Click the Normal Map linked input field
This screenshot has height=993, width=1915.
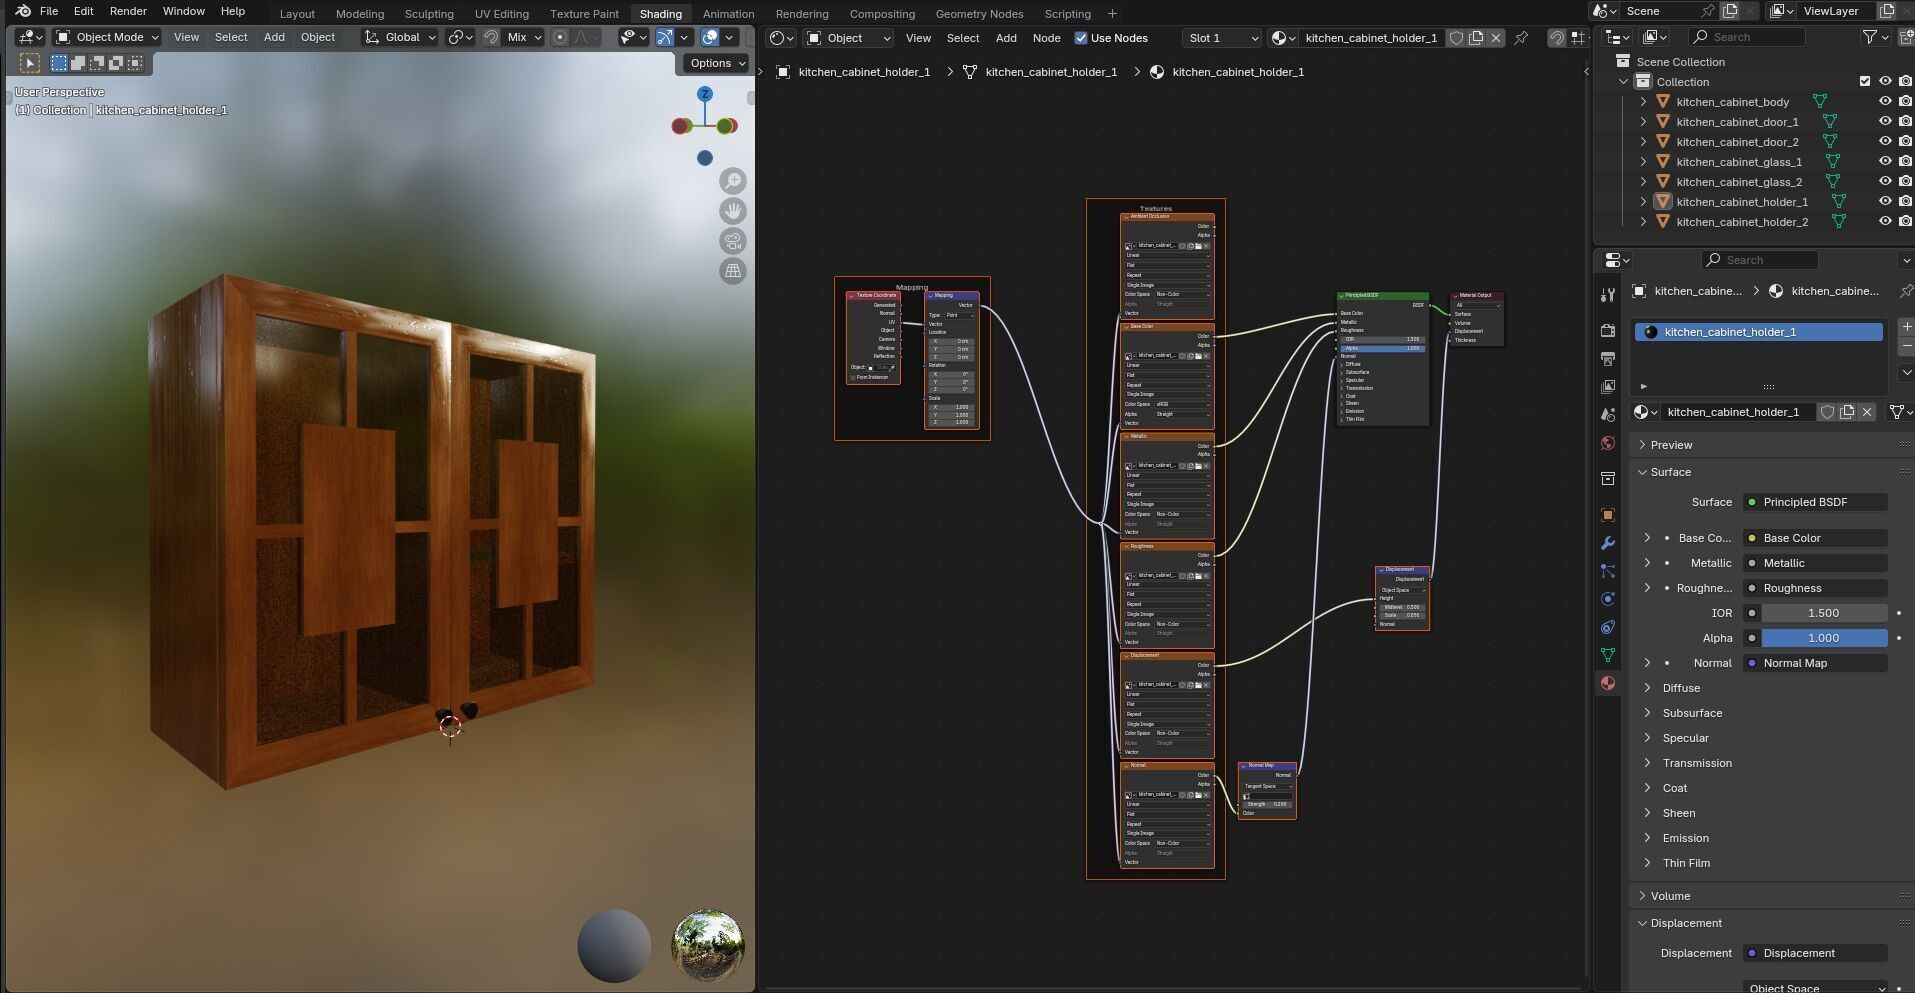point(1816,663)
